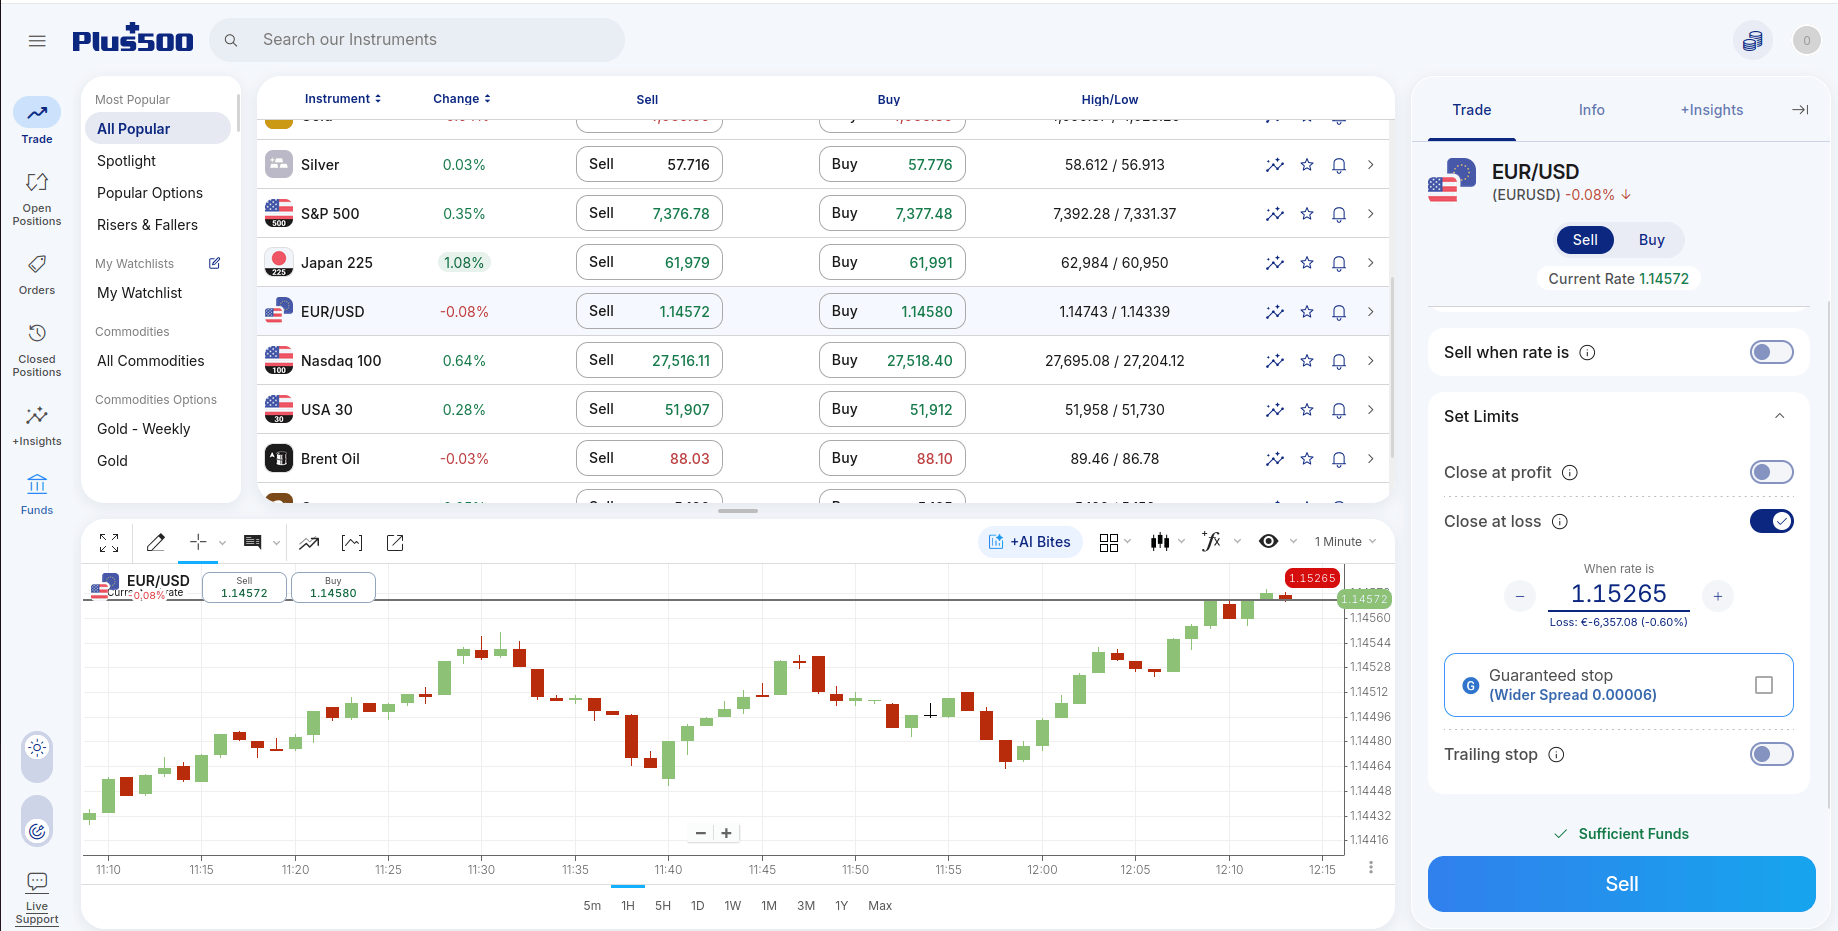
Task: Switch to the +Insights tab in trade panel
Action: [x=1711, y=110]
